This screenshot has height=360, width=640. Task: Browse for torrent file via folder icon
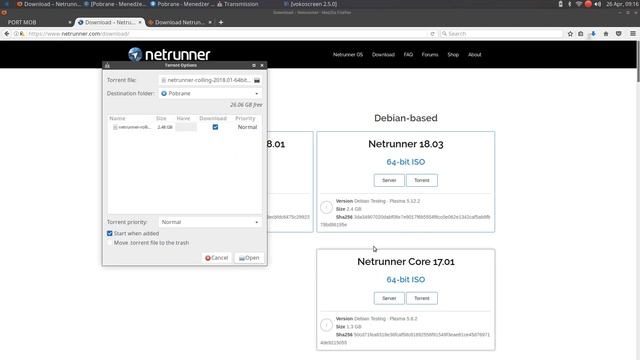coord(257,80)
